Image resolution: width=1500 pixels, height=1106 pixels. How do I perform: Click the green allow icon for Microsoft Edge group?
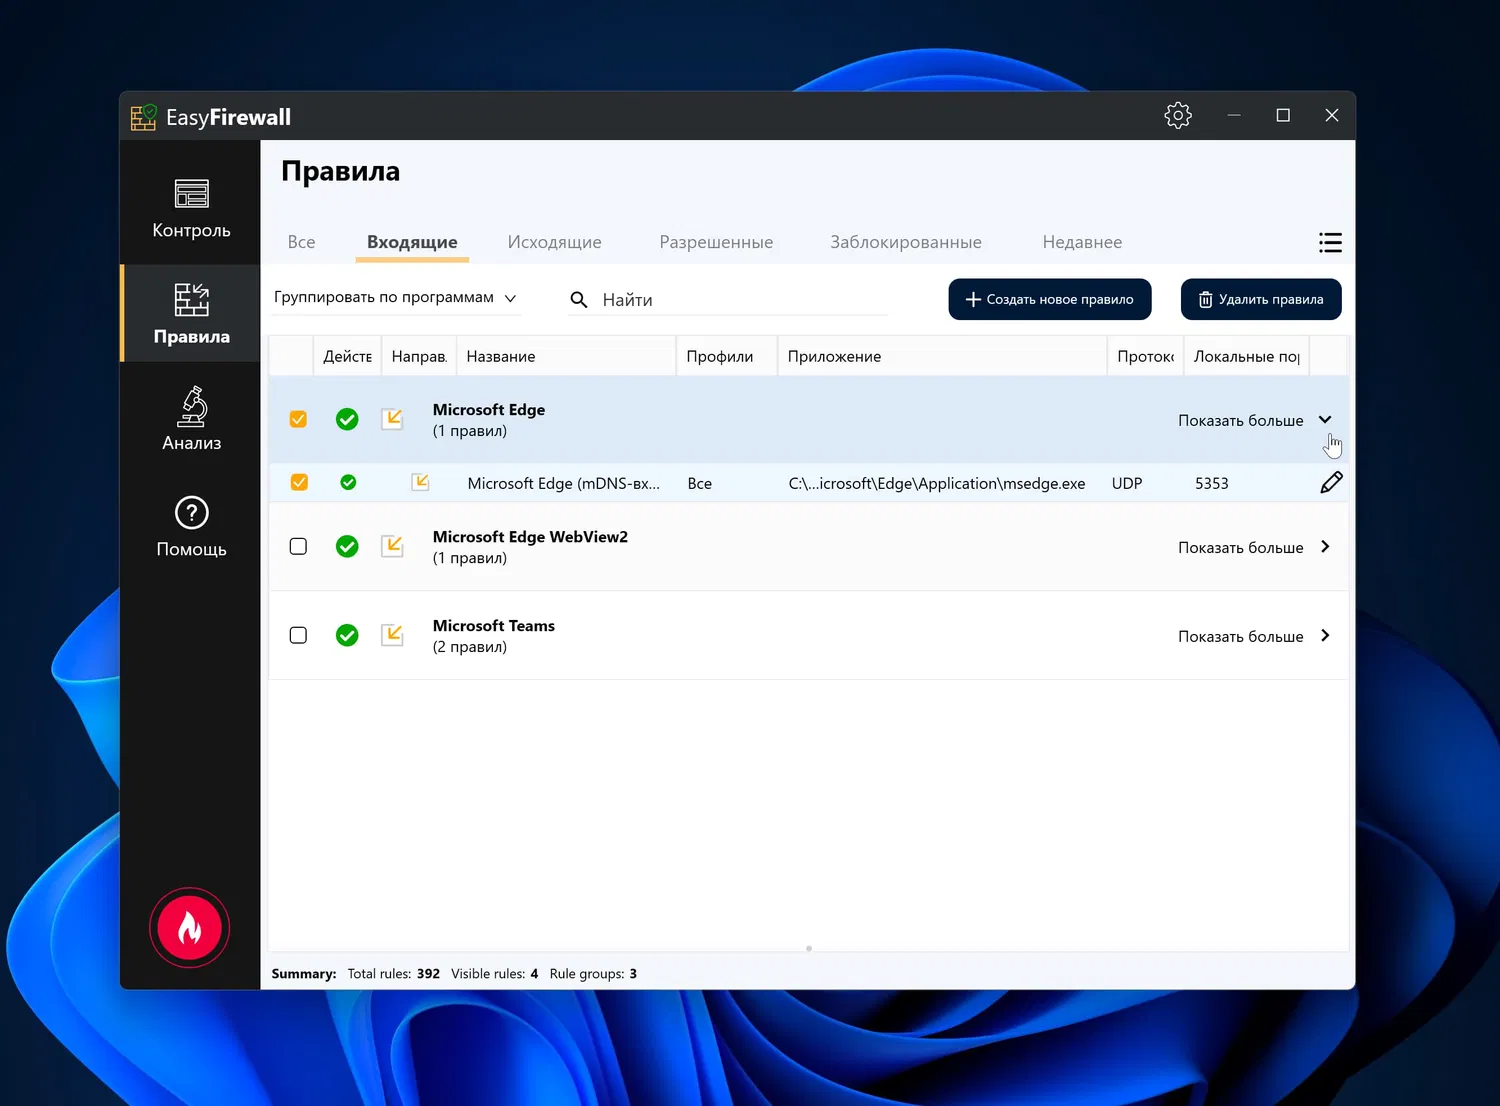[347, 419]
